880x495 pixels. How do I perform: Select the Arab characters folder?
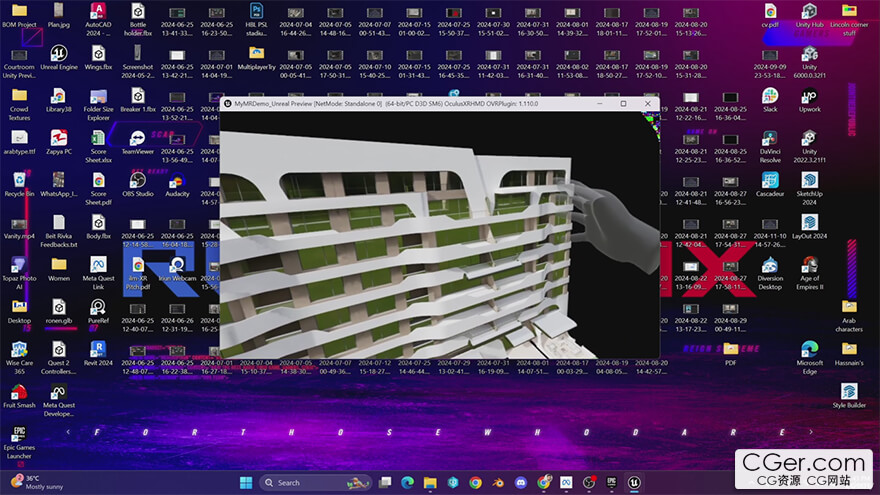pos(849,308)
